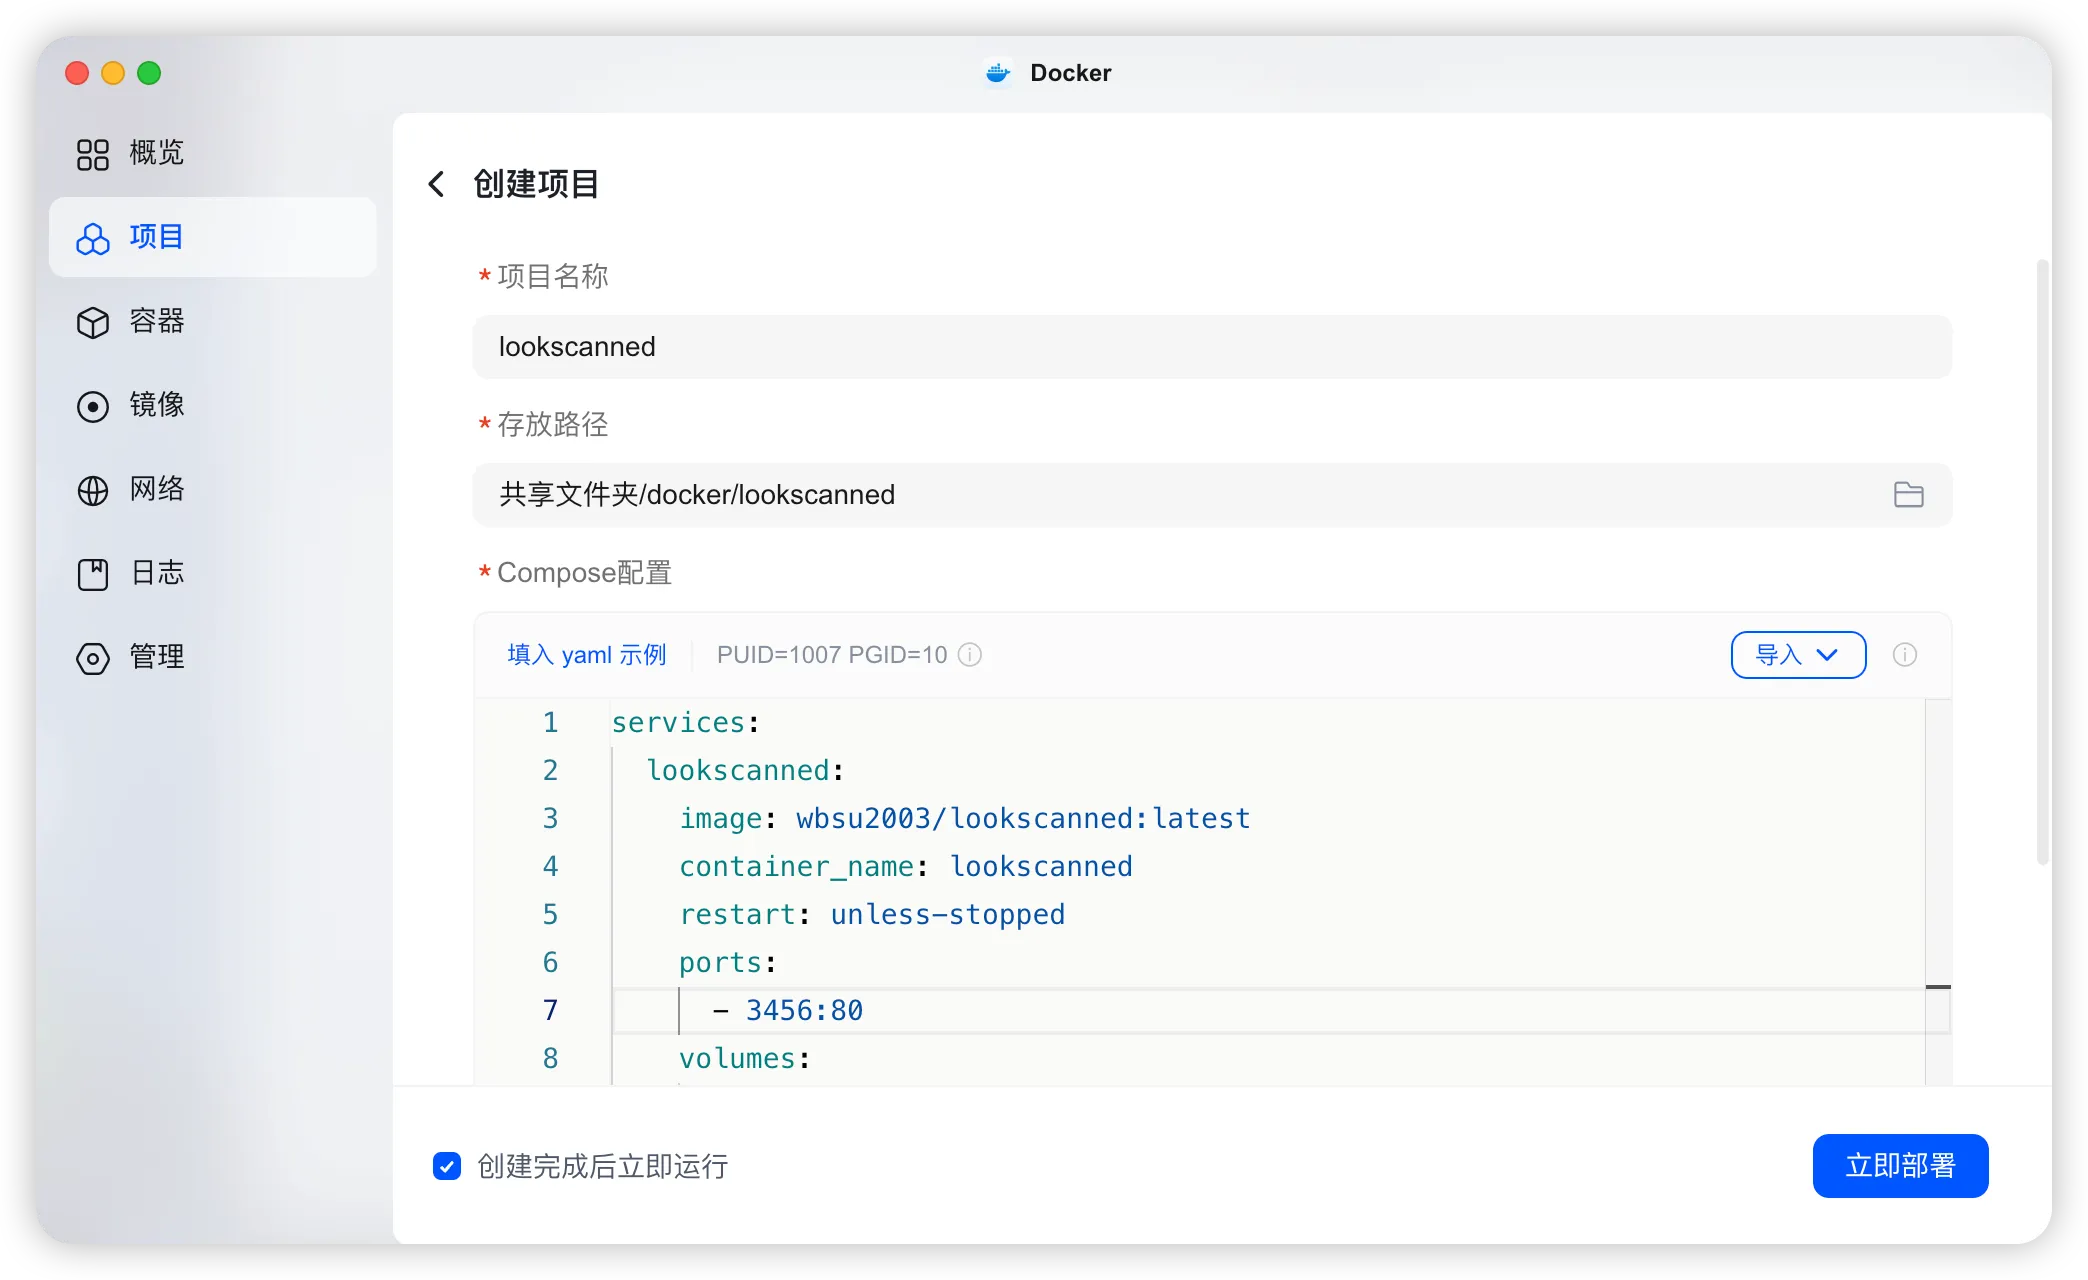Click the image line wbsu2003/lookscanned:latest

click(965, 819)
